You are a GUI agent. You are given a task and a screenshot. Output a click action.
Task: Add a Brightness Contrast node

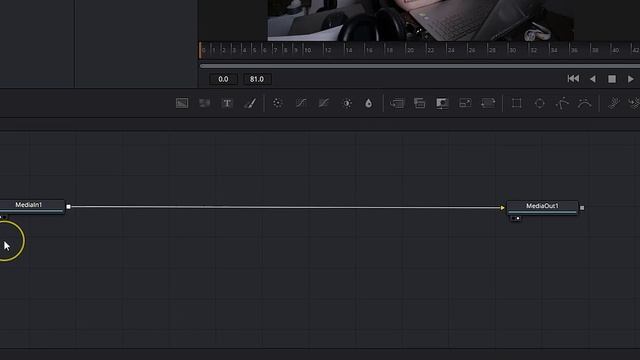(x=347, y=103)
